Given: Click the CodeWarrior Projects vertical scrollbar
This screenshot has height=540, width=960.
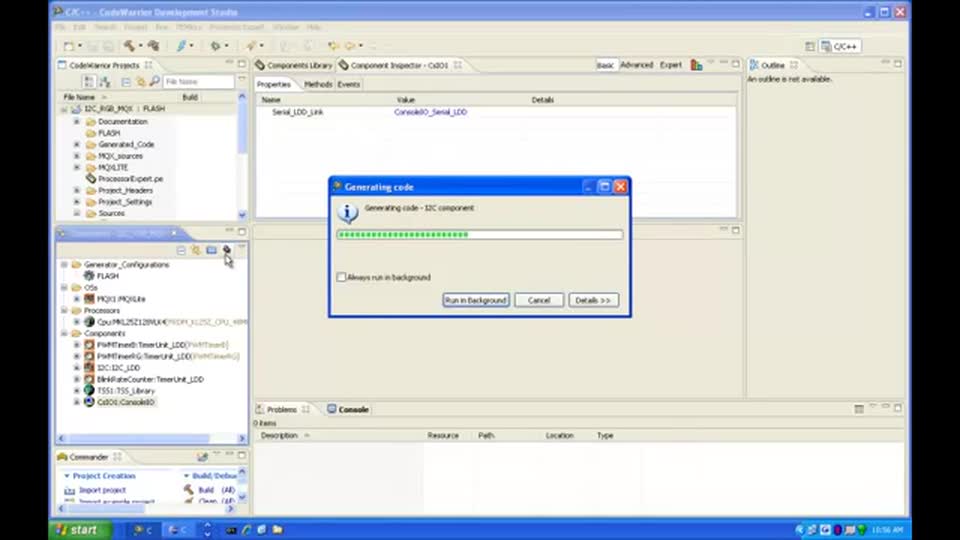Looking at the screenshot, I should (242, 155).
